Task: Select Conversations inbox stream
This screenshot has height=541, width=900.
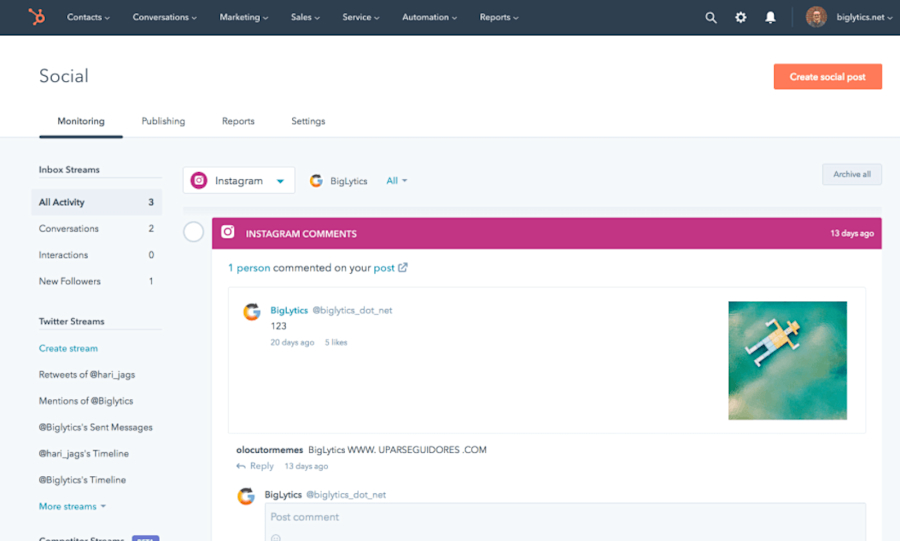Action: (x=96, y=228)
